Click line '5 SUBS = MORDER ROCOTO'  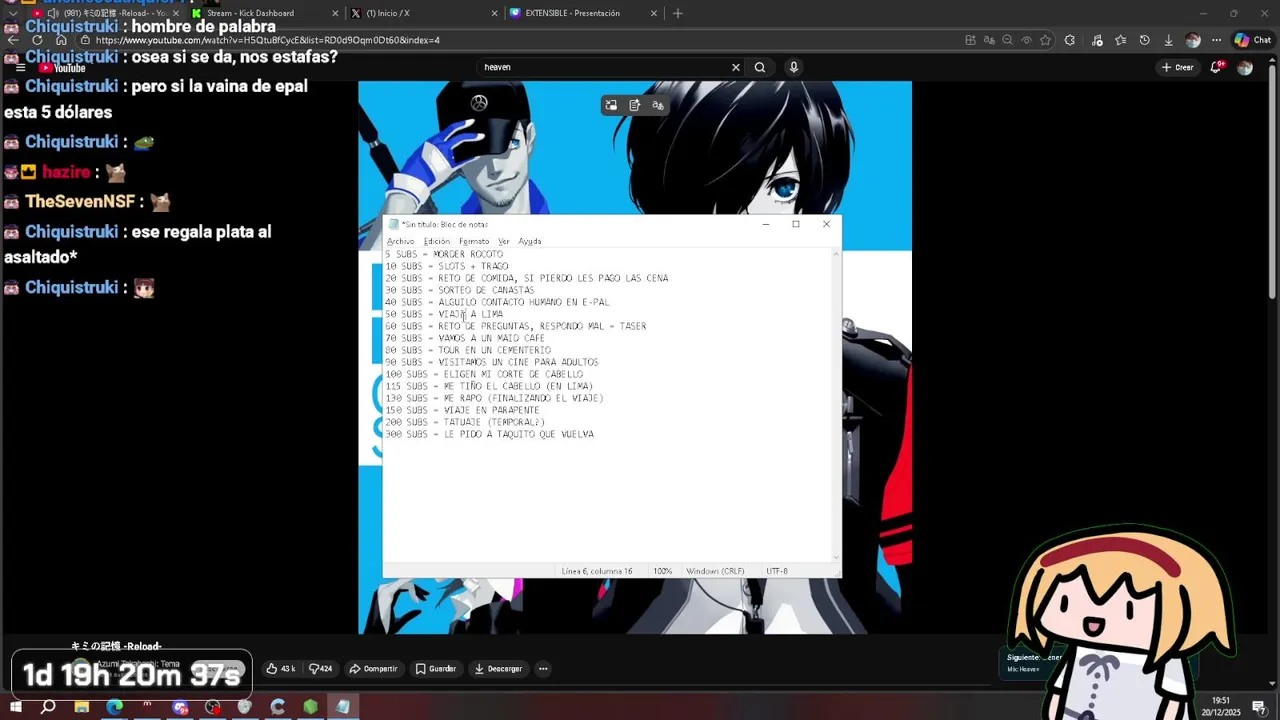pos(444,254)
